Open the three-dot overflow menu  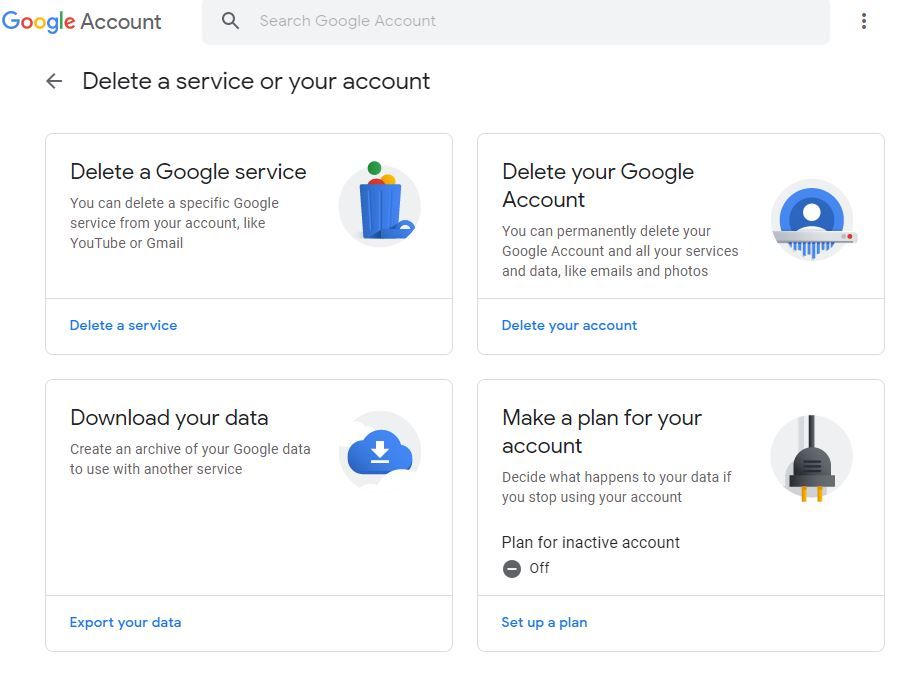point(864,21)
